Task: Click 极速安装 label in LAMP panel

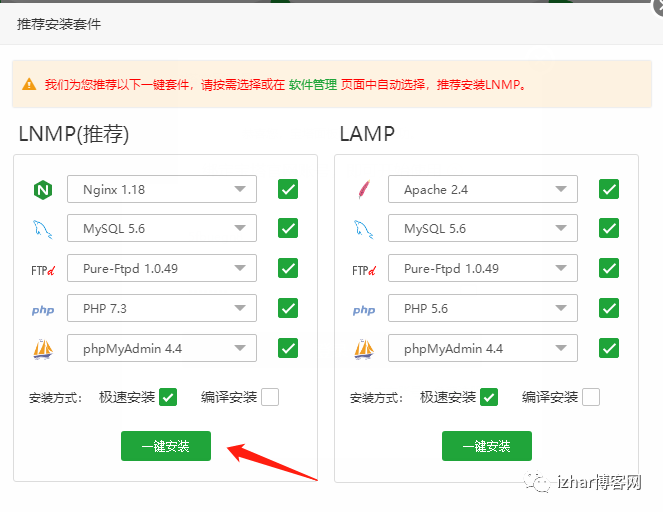Action: [448, 397]
